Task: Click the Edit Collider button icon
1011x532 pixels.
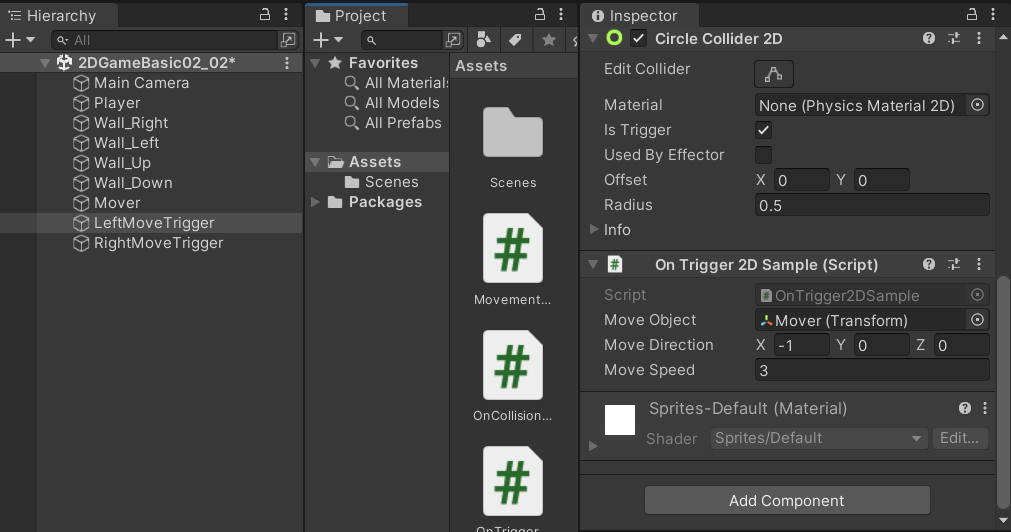Action: [x=773, y=74]
